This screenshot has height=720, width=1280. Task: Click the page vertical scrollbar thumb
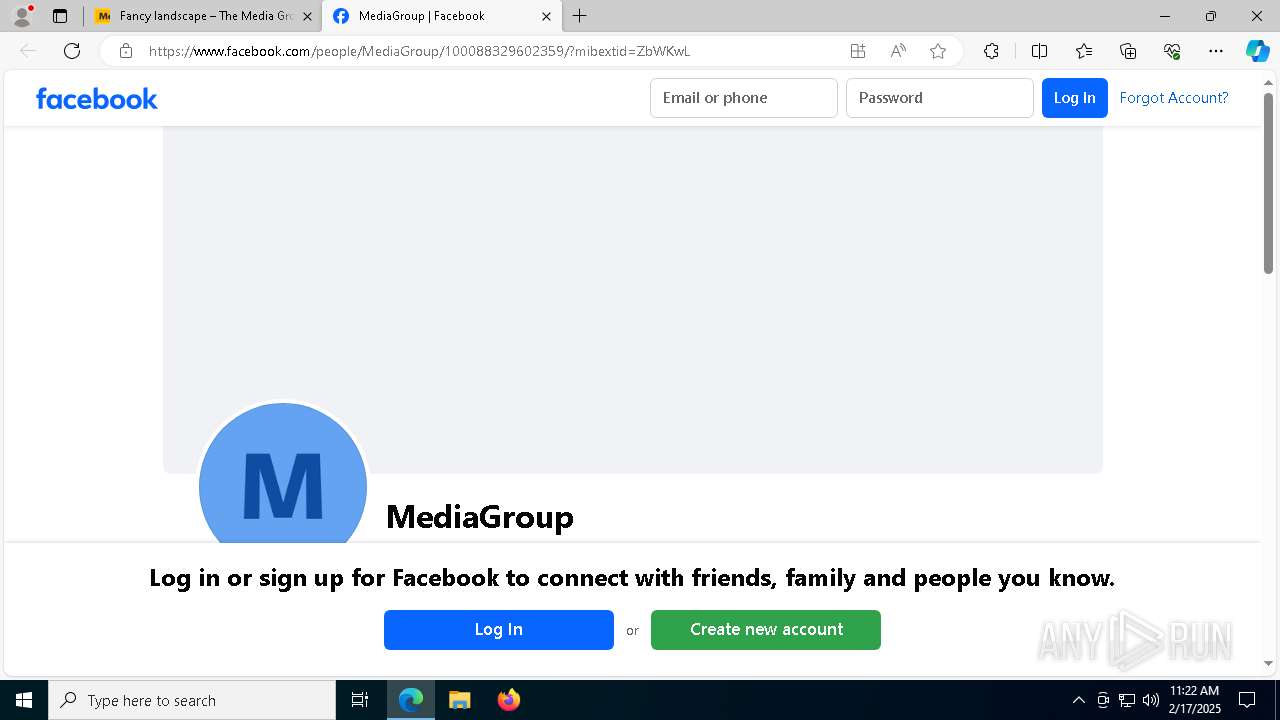pyautogui.click(x=1268, y=182)
